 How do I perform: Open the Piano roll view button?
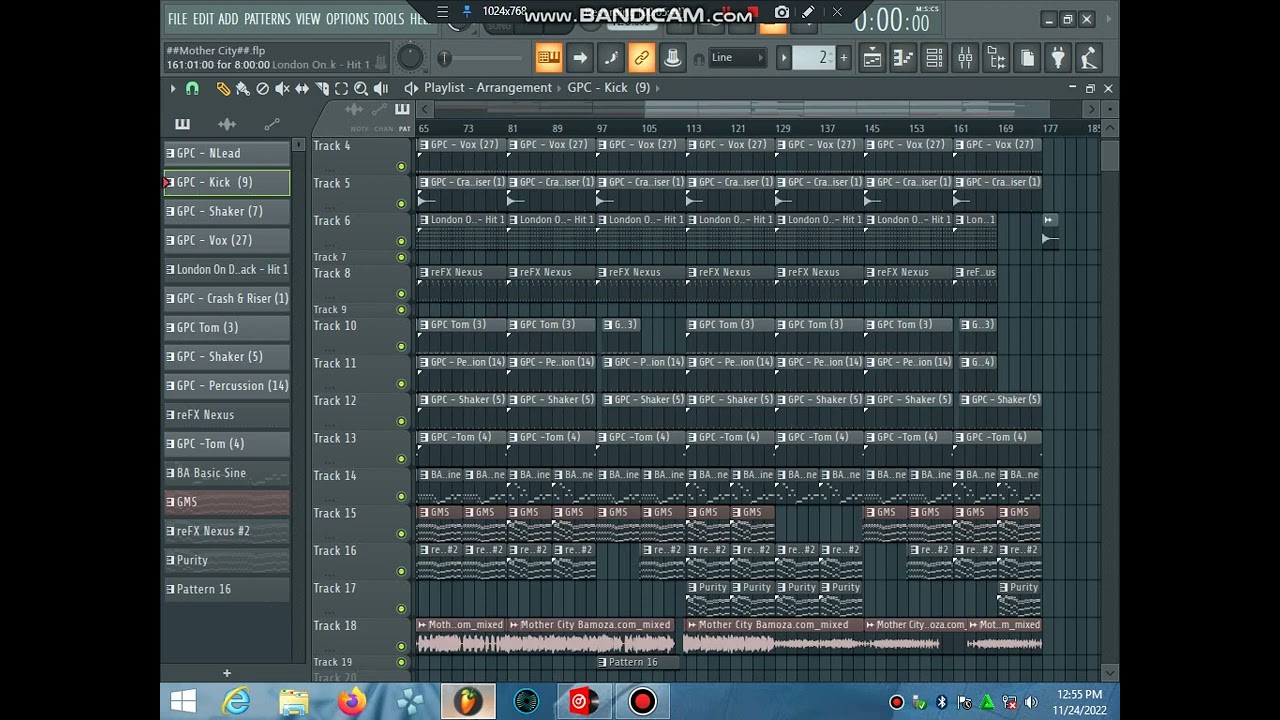903,58
